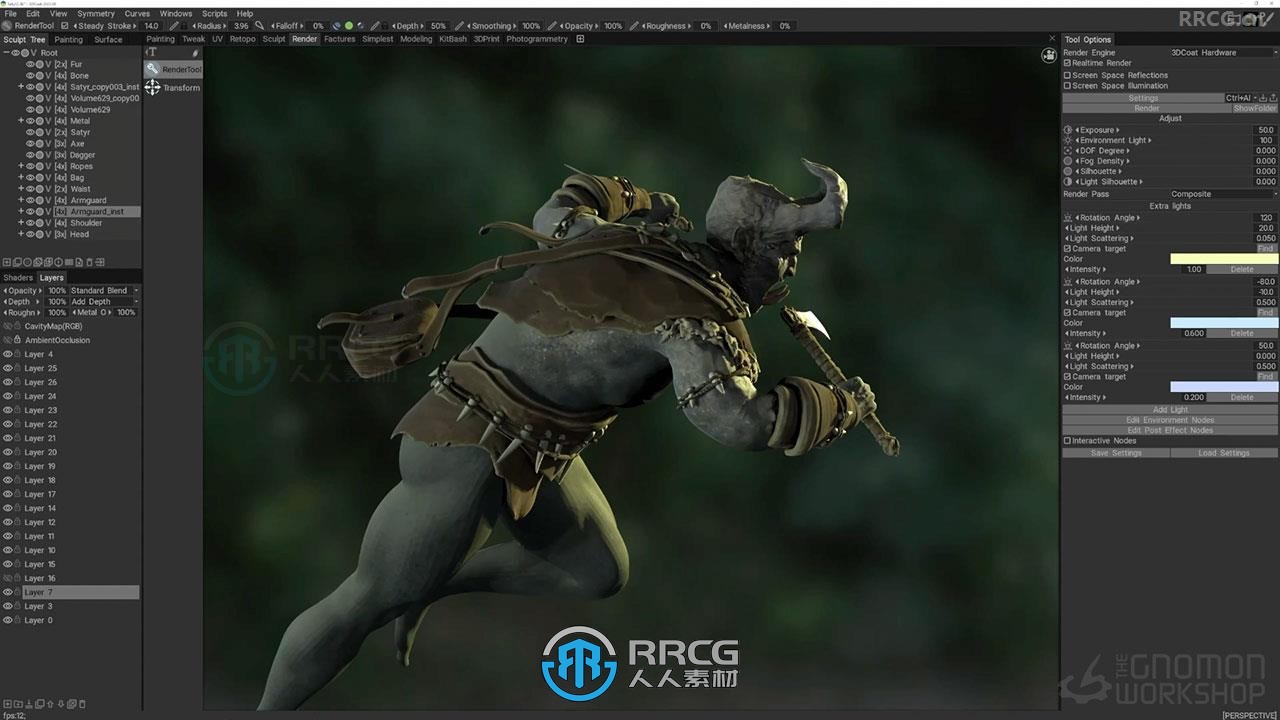Click the pen icon next to Opacity
The width and height of the screenshot is (1280, 720).
pyautogui.click(x=552, y=26)
